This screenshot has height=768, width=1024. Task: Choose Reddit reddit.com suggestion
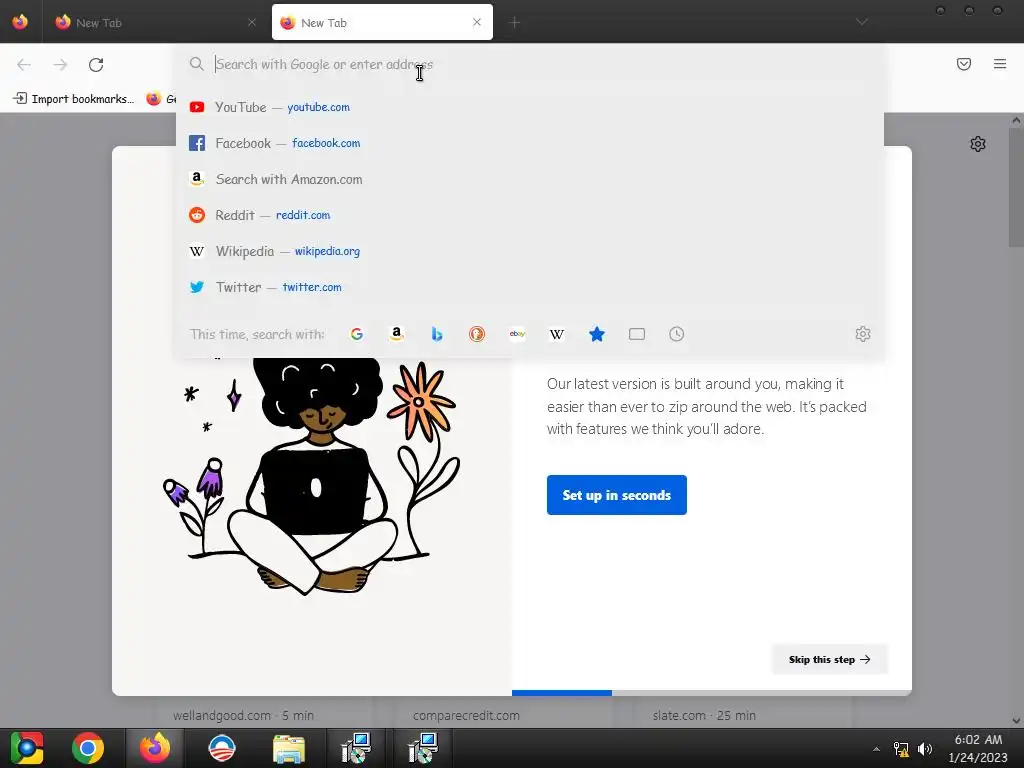530,215
